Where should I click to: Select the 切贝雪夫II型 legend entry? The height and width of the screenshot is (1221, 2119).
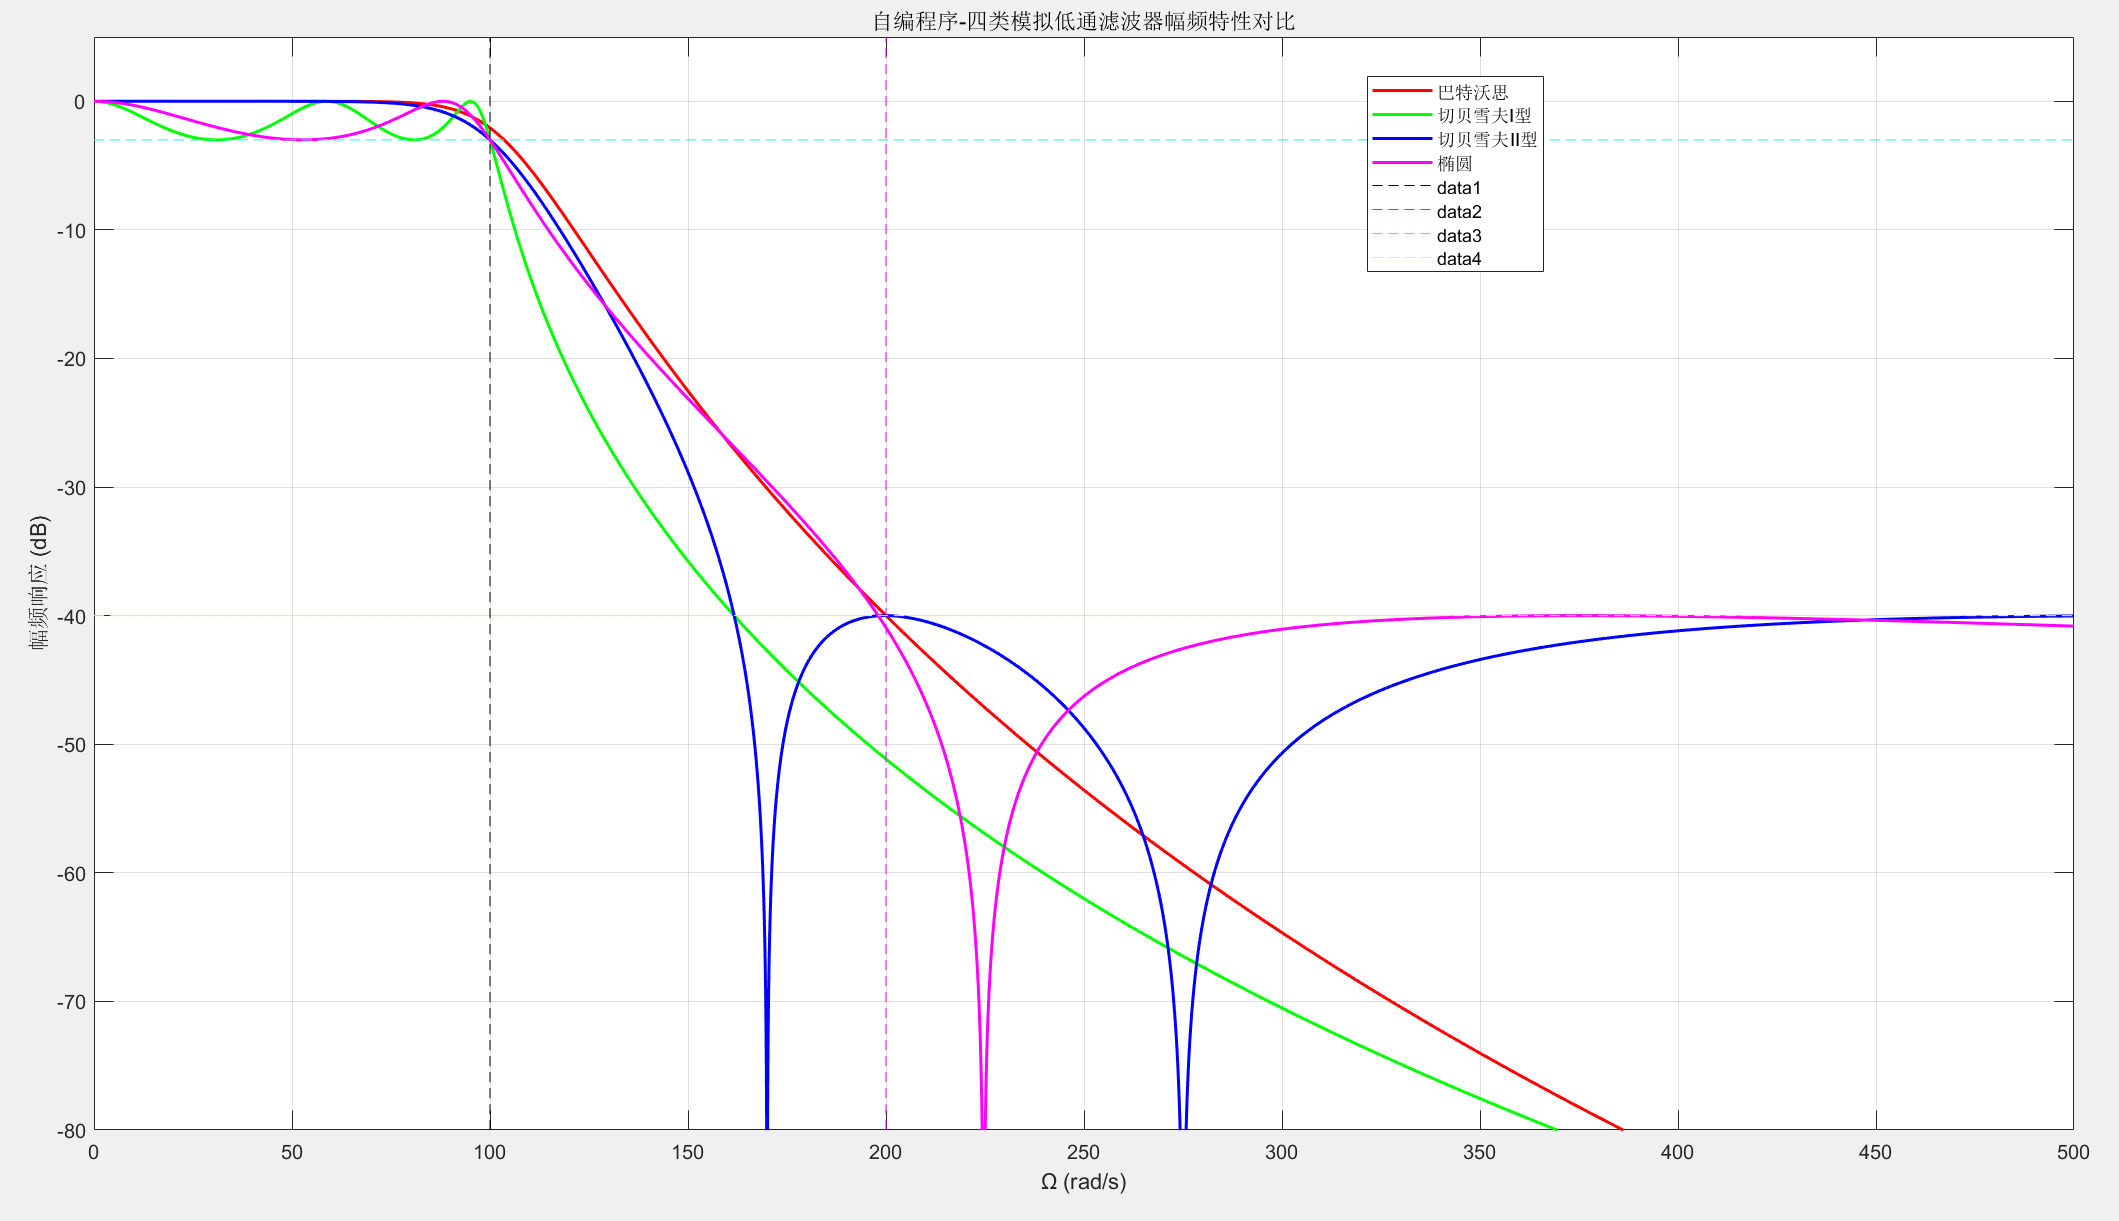(1487, 140)
